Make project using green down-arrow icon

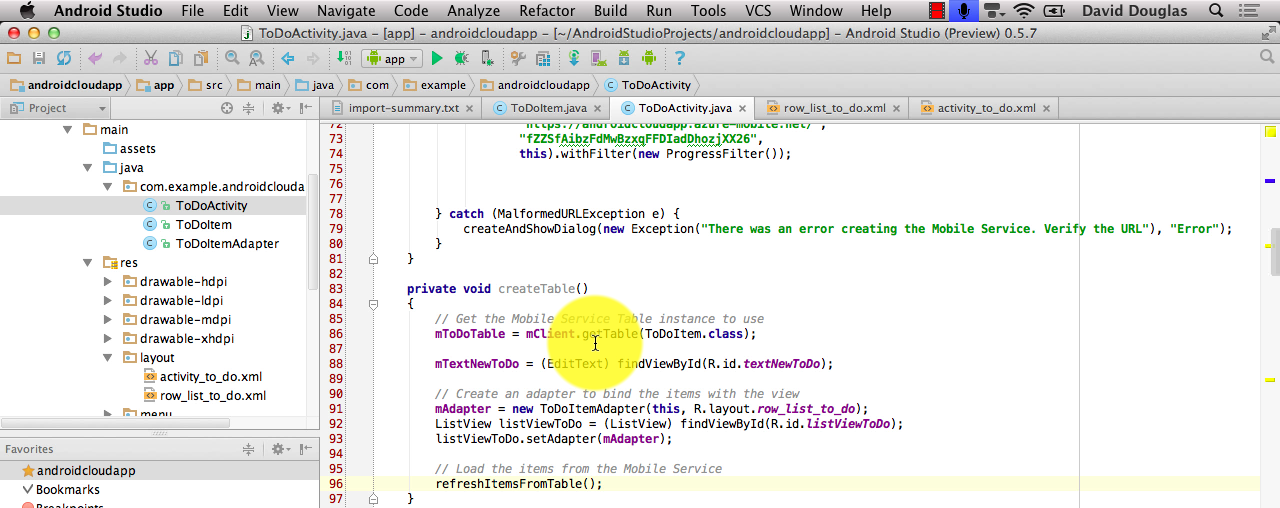point(344,59)
